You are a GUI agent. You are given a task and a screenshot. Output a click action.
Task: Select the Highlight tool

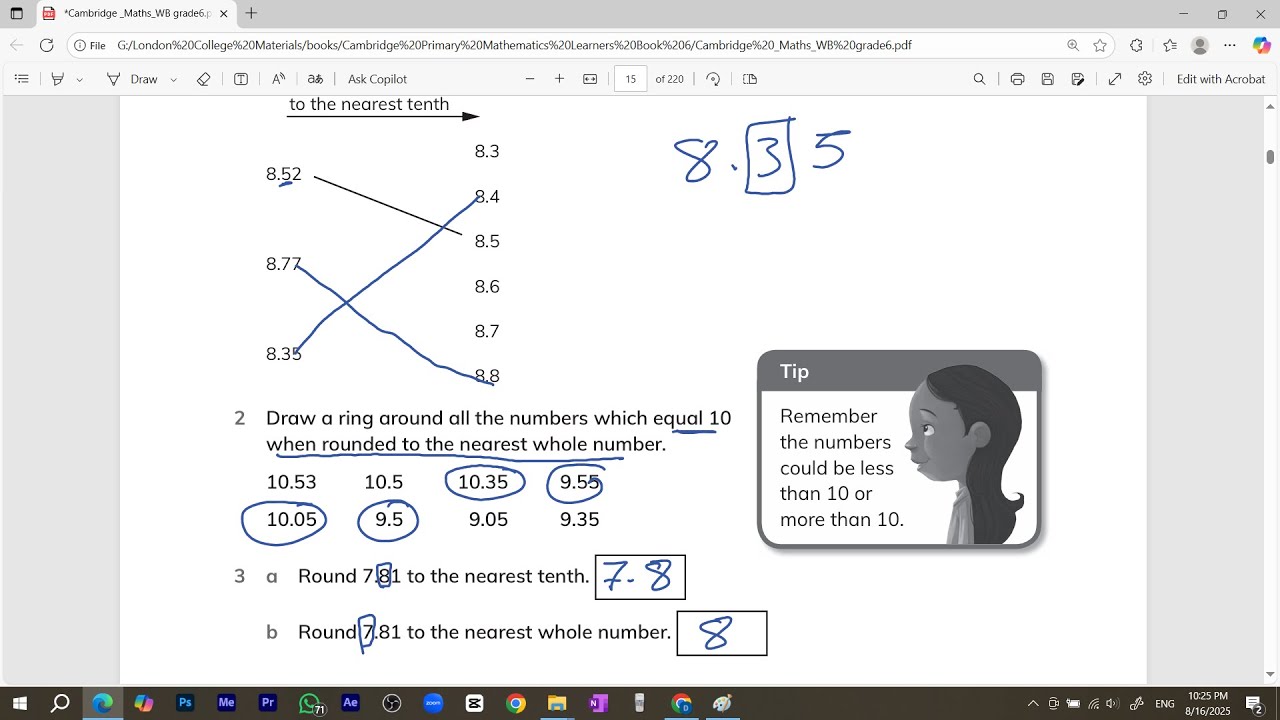pyautogui.click(x=58, y=79)
